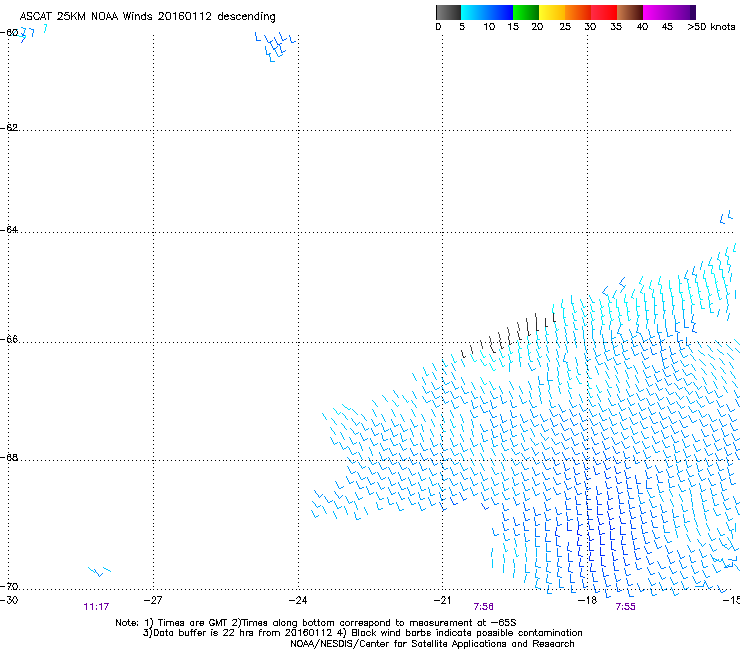Screen dimensions: 740x650
Task: Click the NOAA/NESDIS credit line
Action: (x=432, y=644)
